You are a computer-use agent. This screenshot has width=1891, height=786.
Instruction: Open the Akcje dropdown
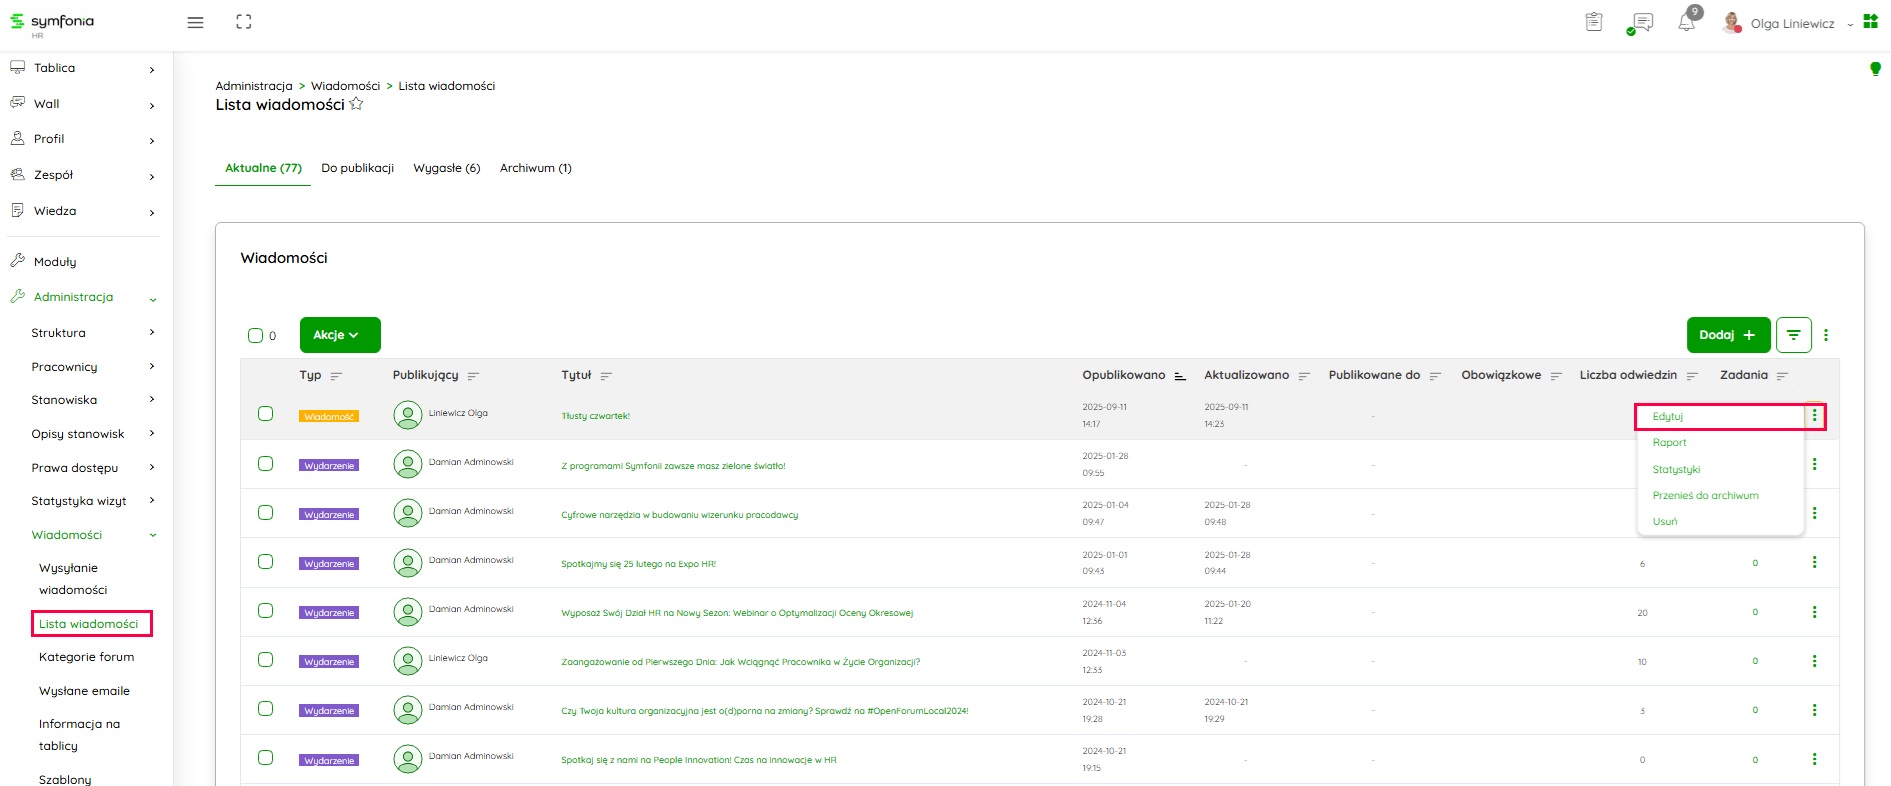click(339, 335)
